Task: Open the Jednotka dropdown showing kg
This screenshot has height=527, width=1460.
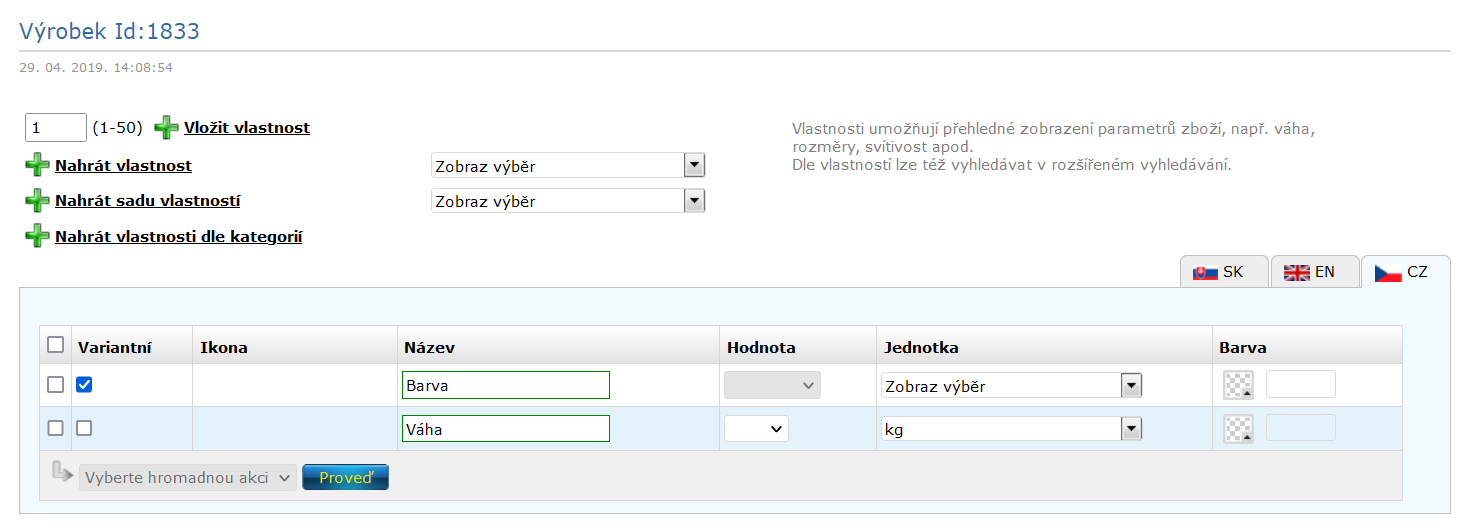Action: [x=1011, y=429]
